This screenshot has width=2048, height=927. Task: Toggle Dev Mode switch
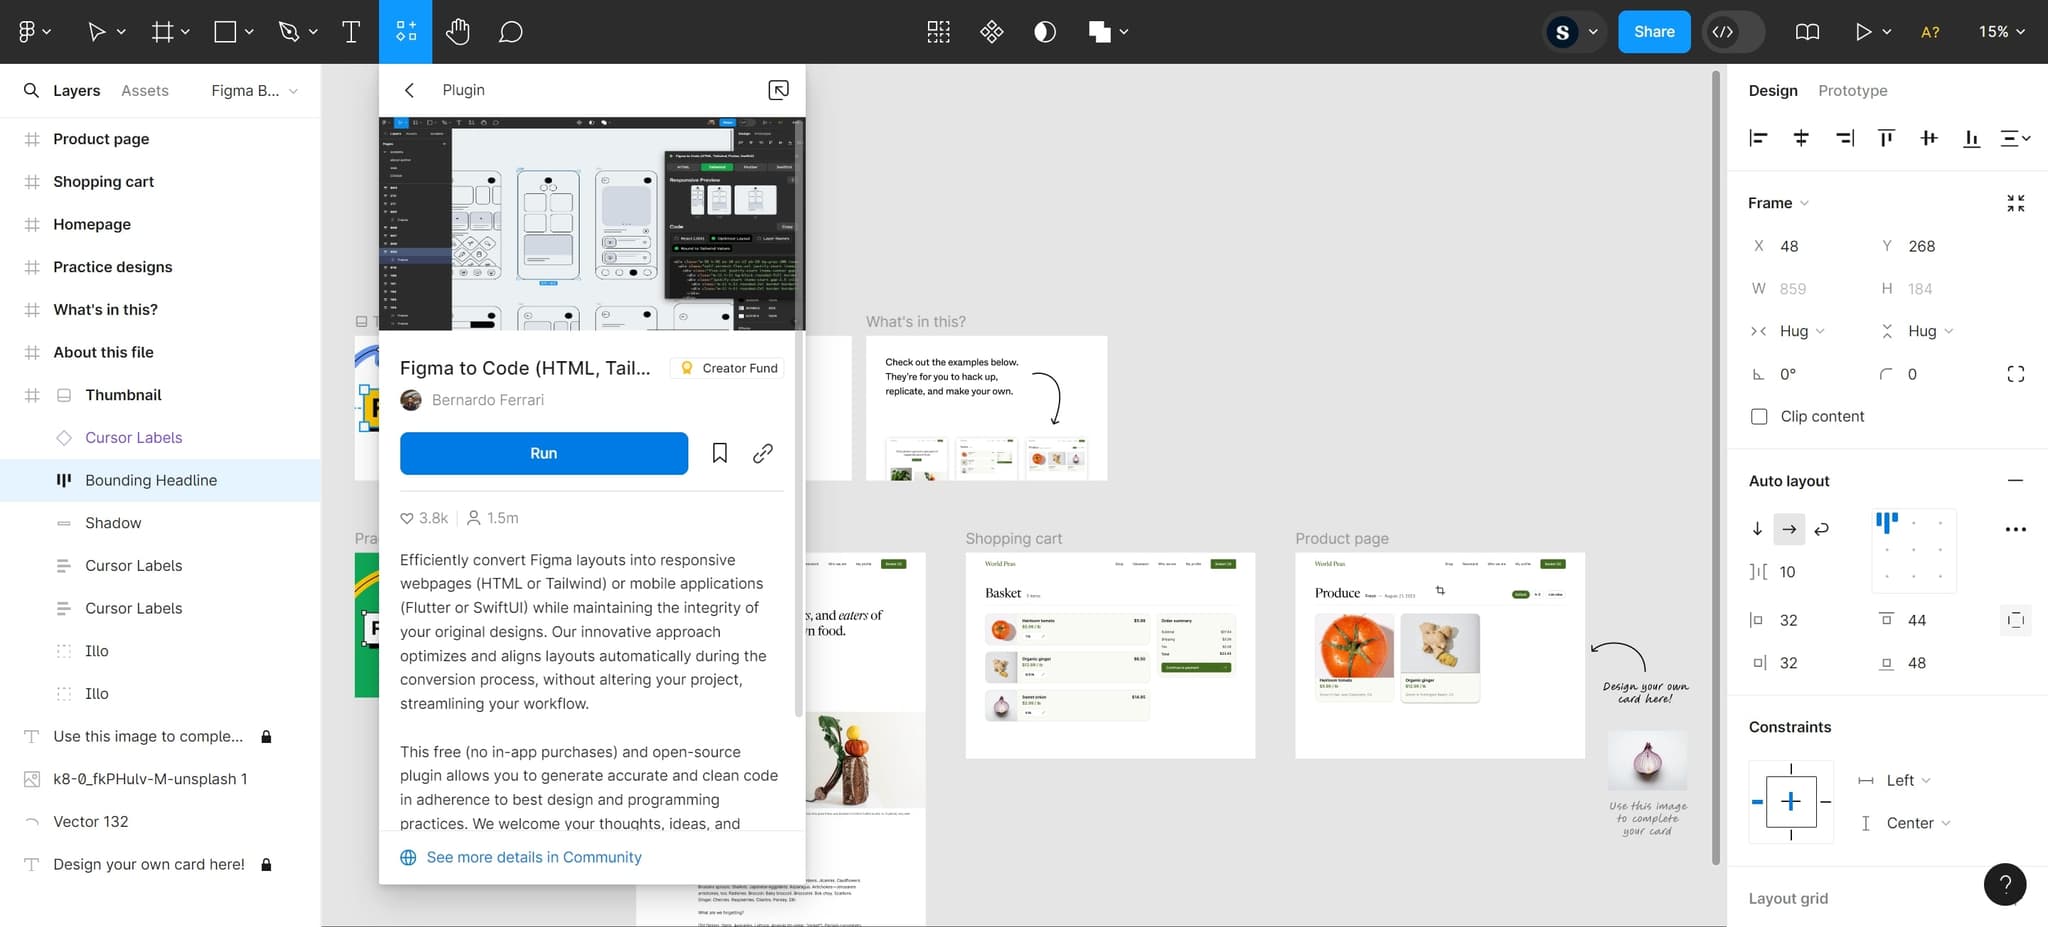pos(1734,32)
